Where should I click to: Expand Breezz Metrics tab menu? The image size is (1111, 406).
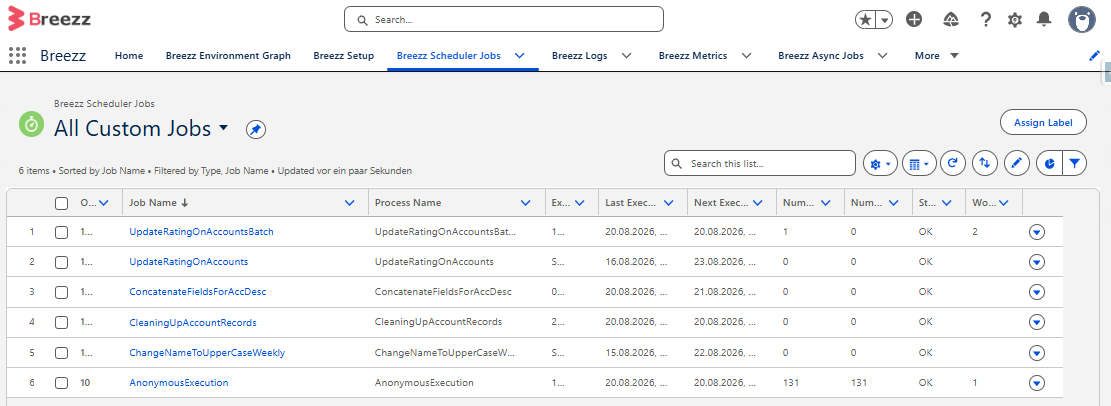click(x=746, y=55)
